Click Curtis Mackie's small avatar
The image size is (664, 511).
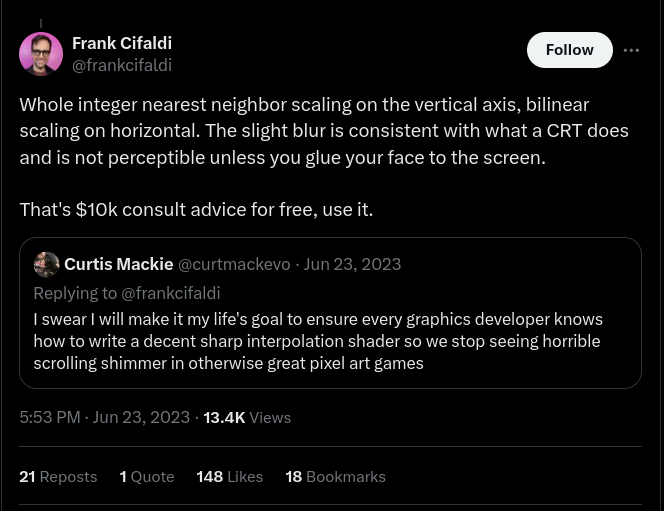pos(46,264)
